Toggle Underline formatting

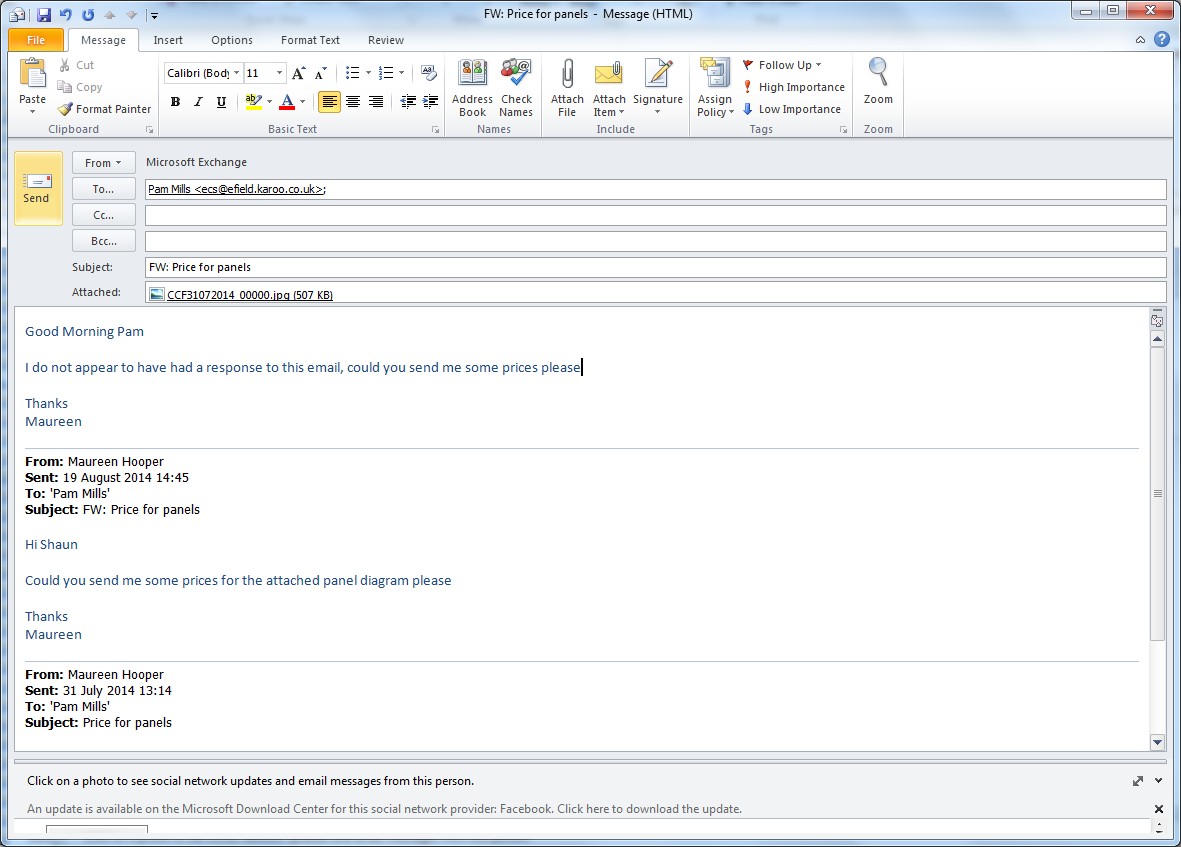click(221, 102)
